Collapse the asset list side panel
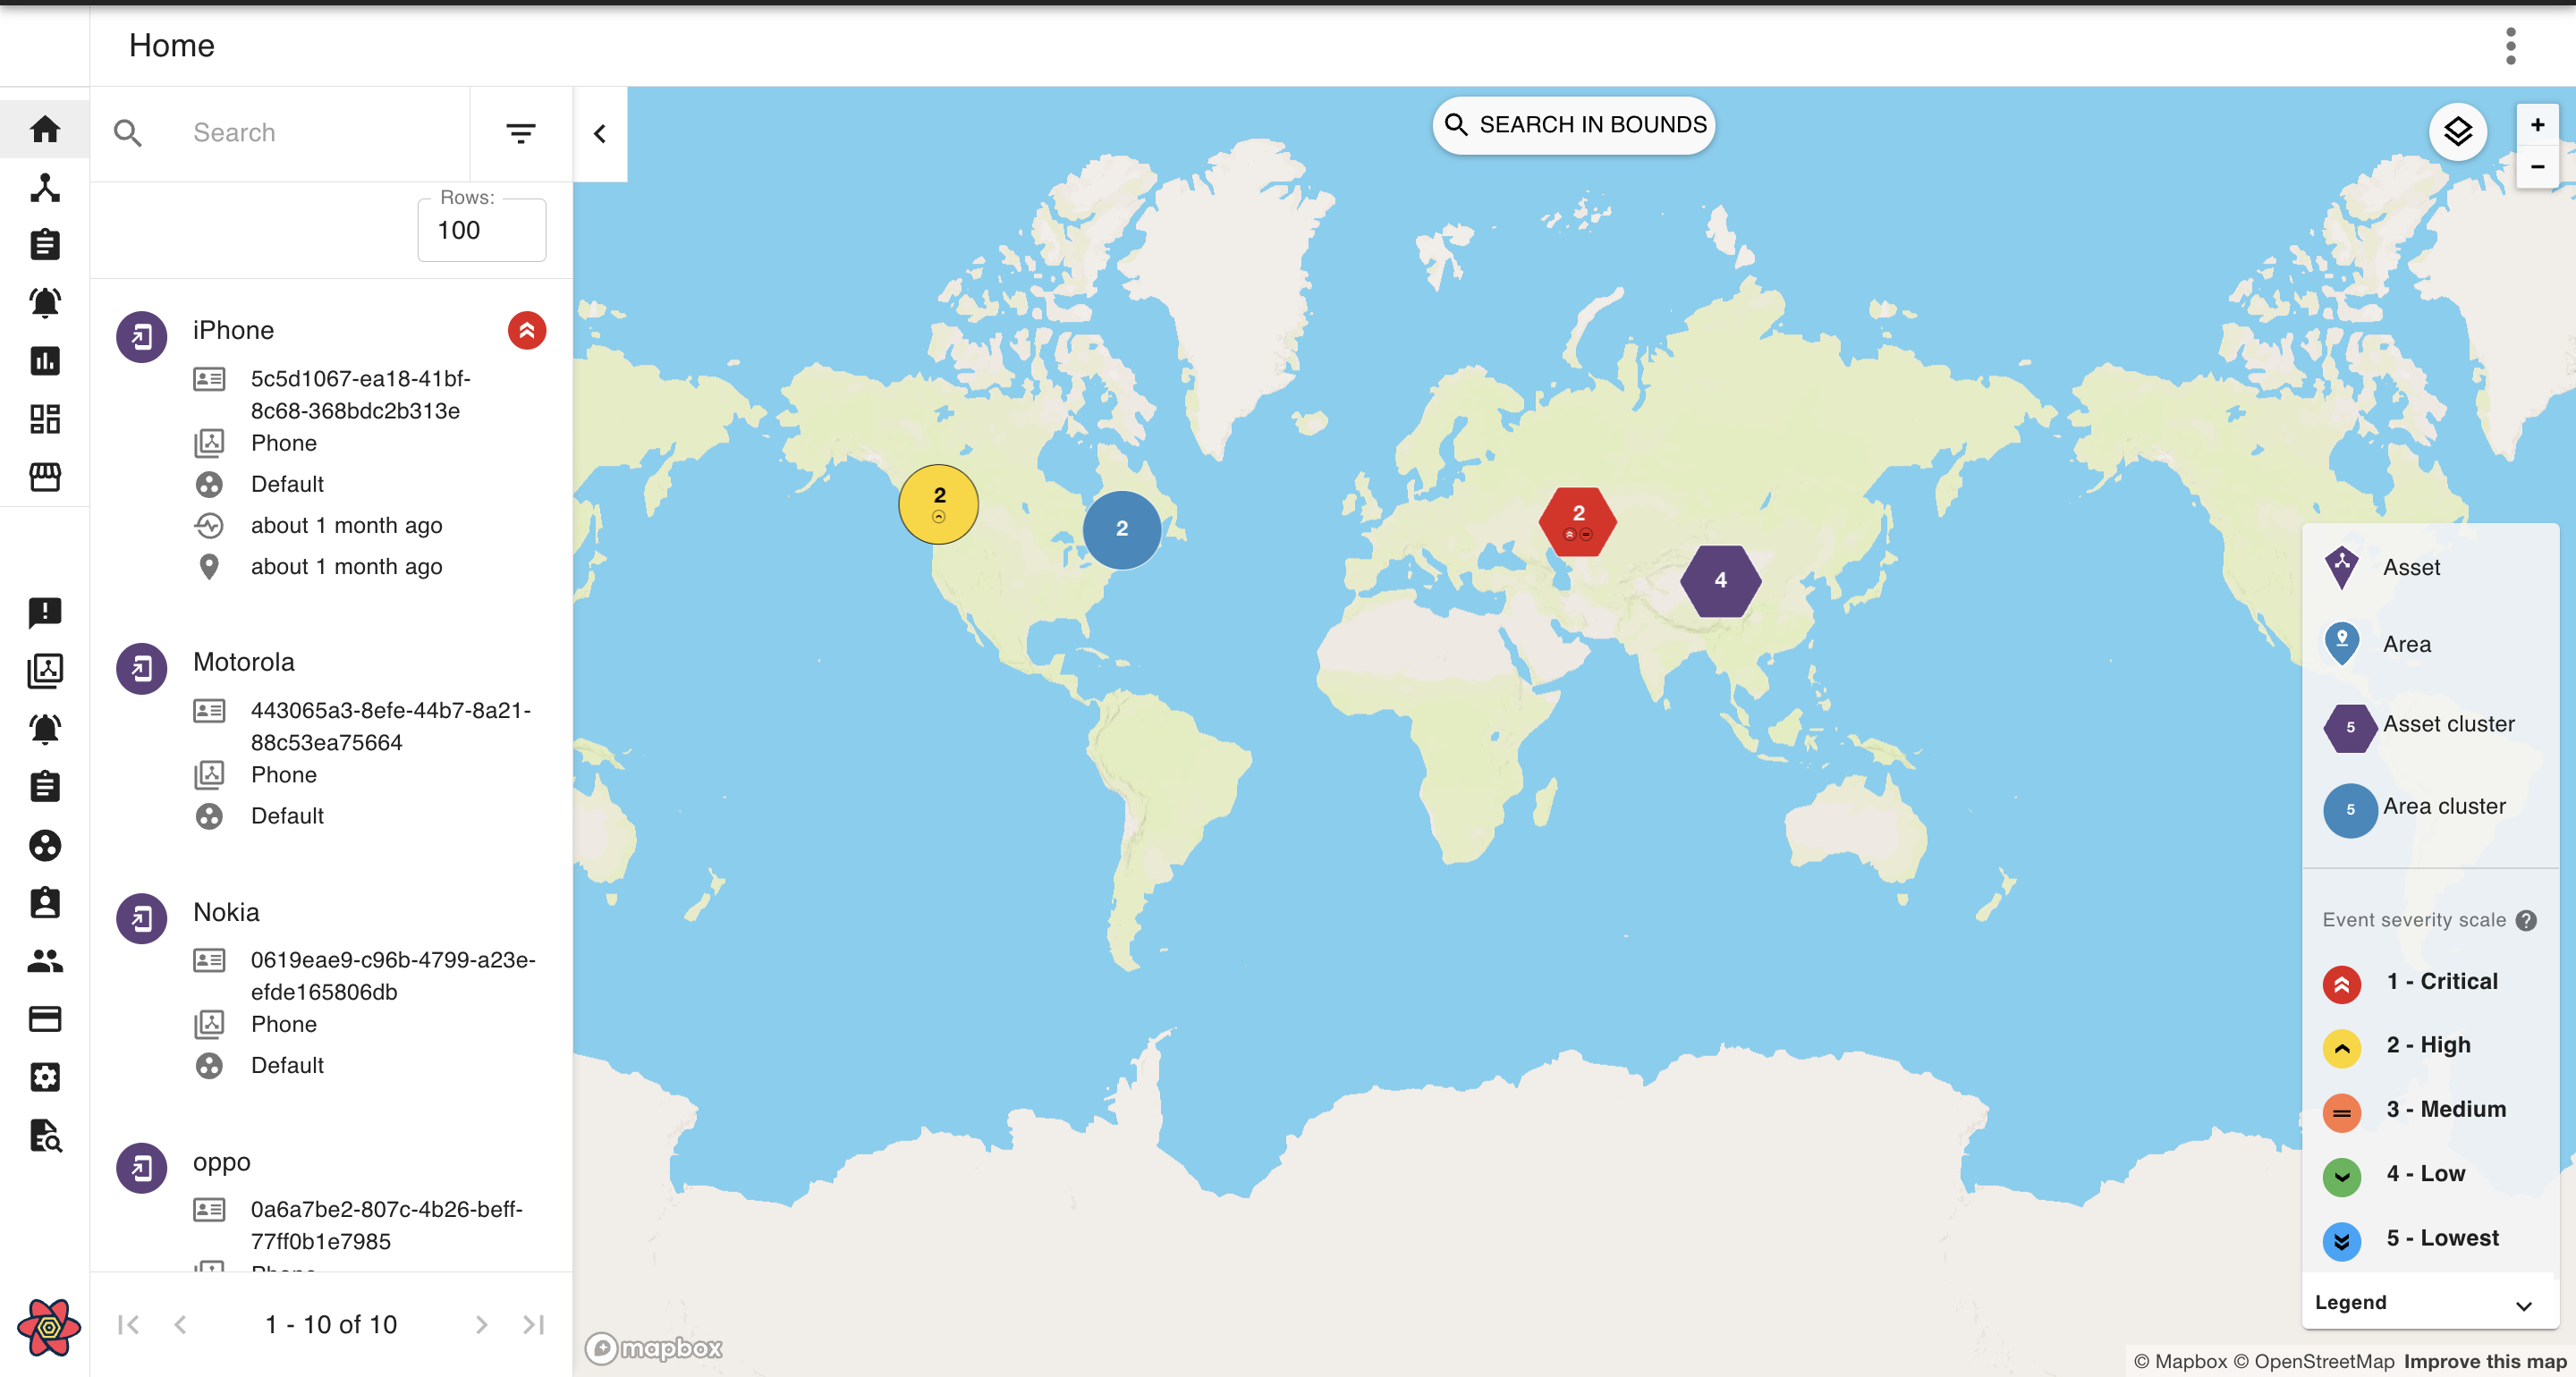Viewport: 2576px width, 1377px height. pyautogui.click(x=600, y=134)
